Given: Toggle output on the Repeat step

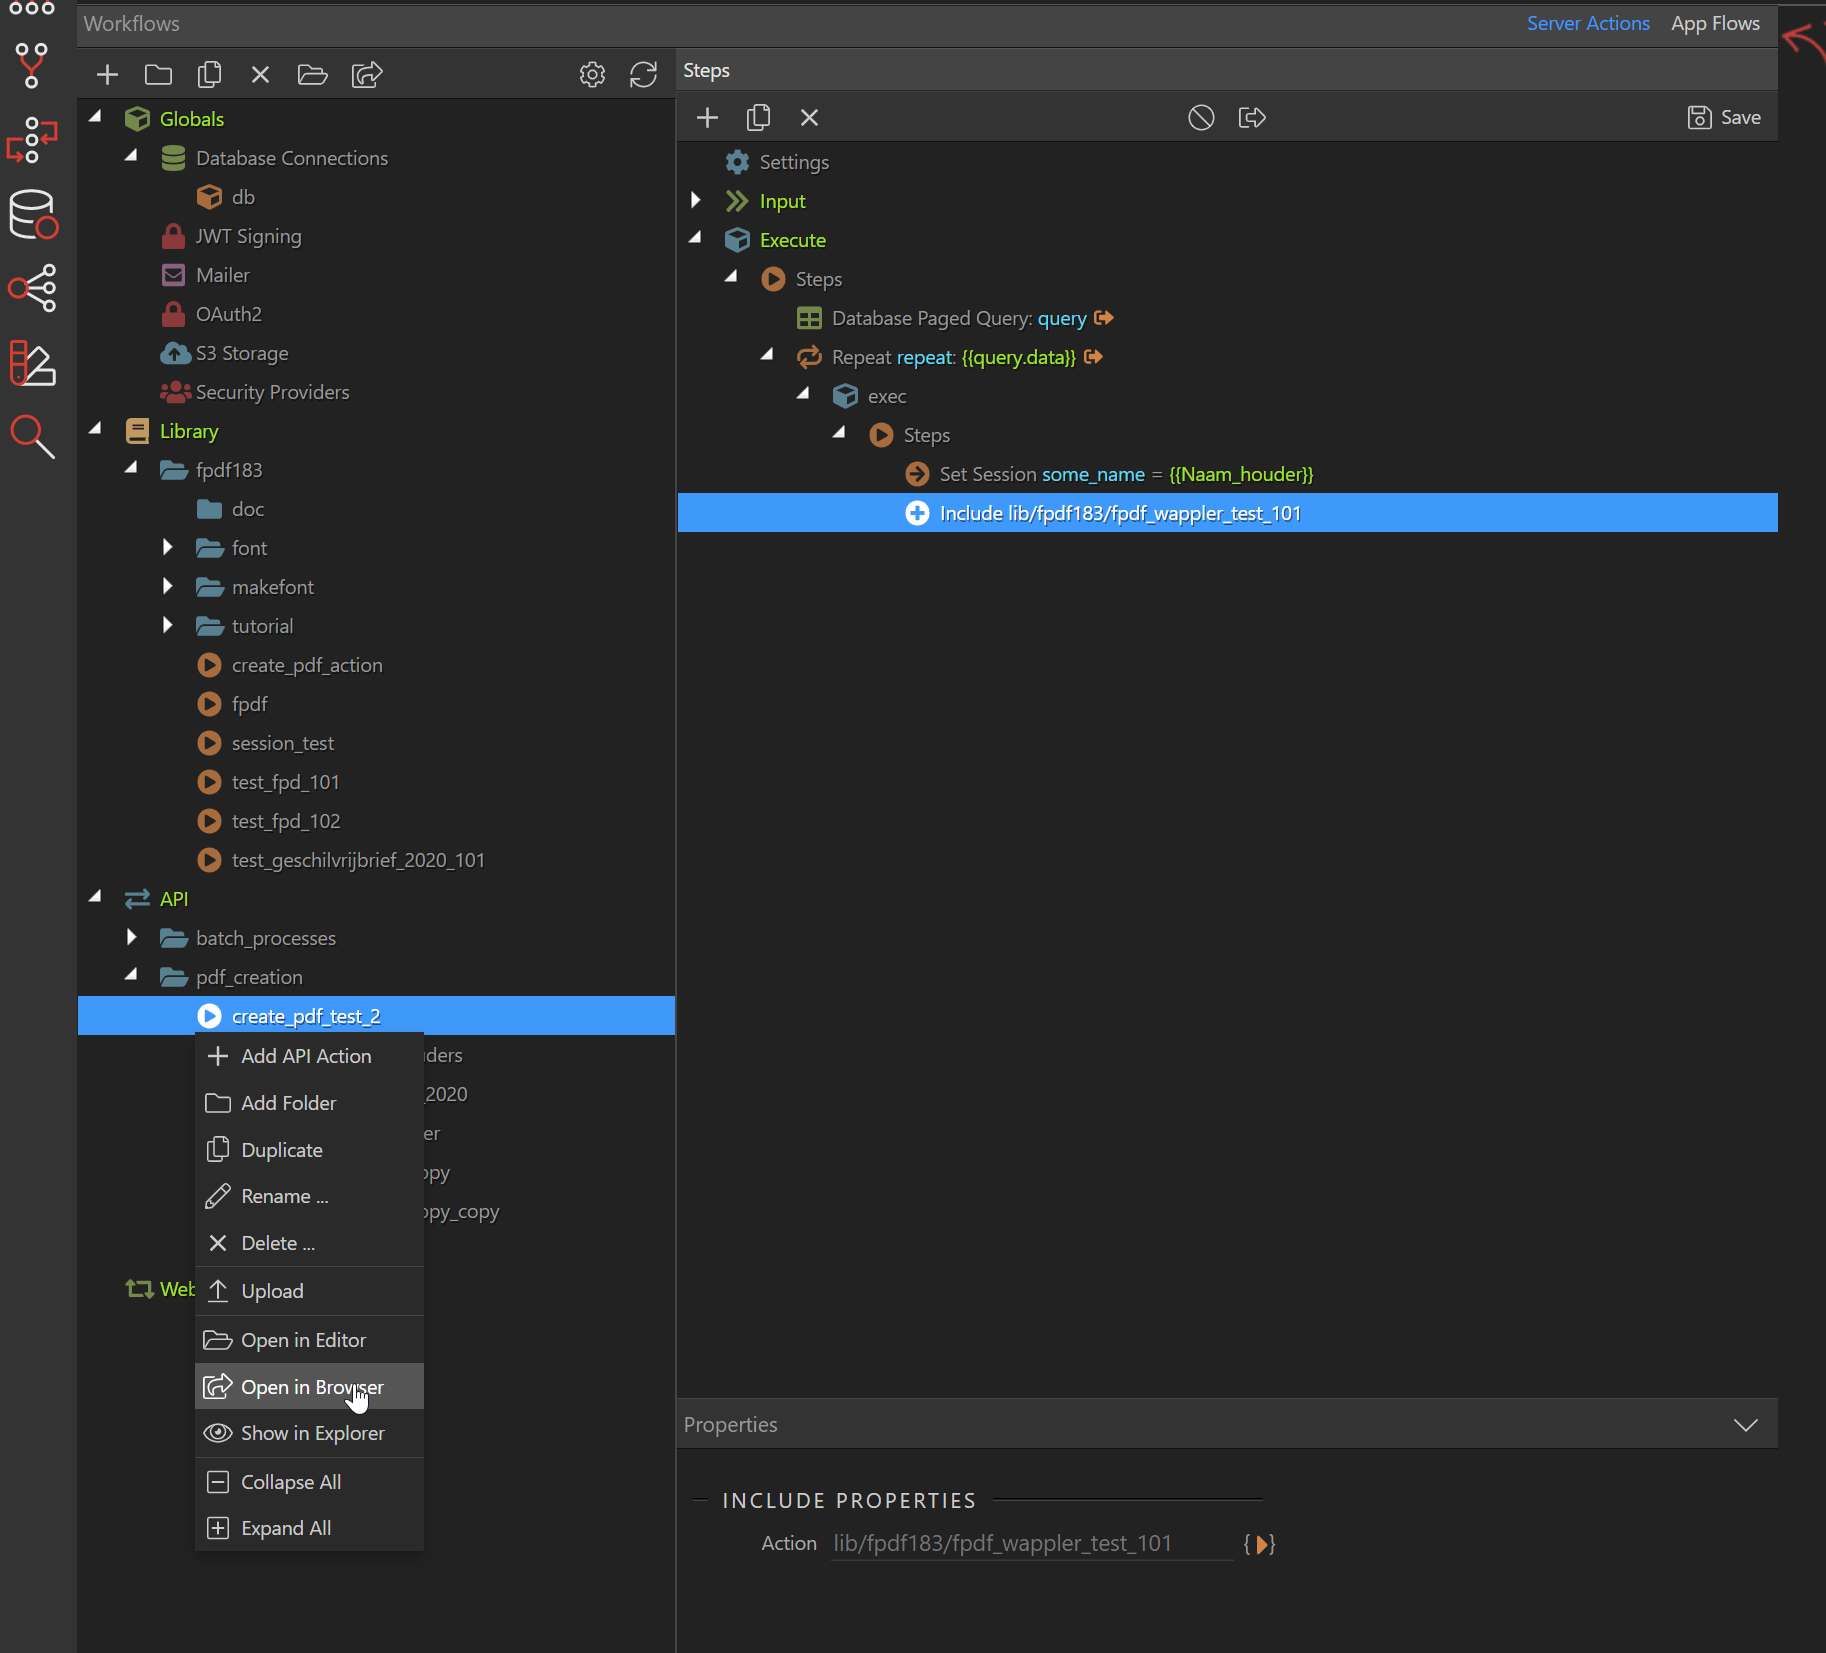Looking at the screenshot, I should [x=1094, y=357].
